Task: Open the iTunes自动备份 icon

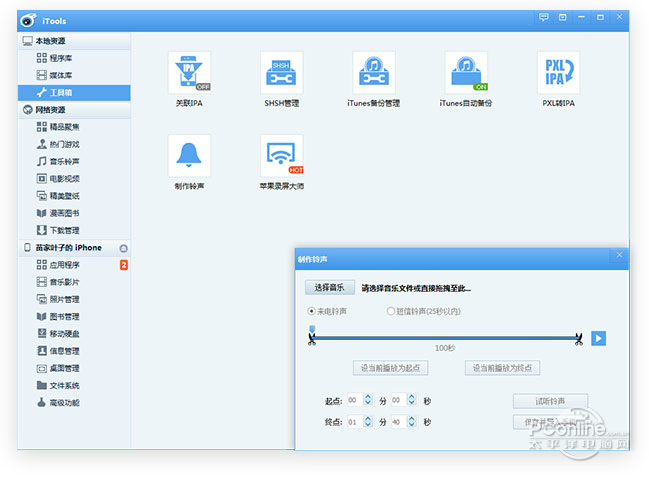Action: [x=466, y=73]
